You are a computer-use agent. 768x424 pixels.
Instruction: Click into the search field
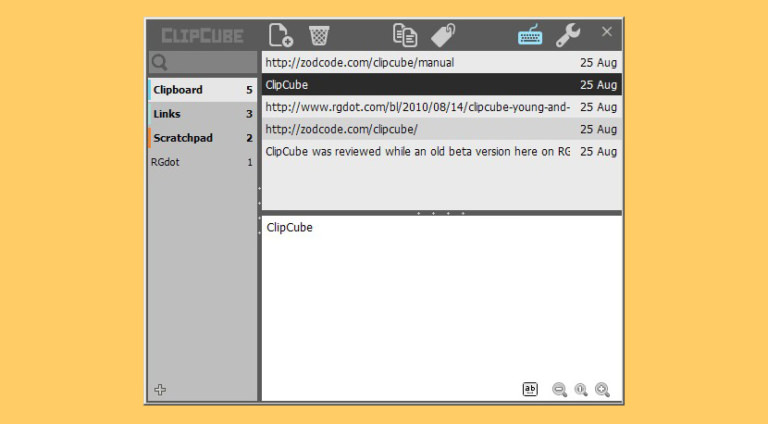click(203, 63)
